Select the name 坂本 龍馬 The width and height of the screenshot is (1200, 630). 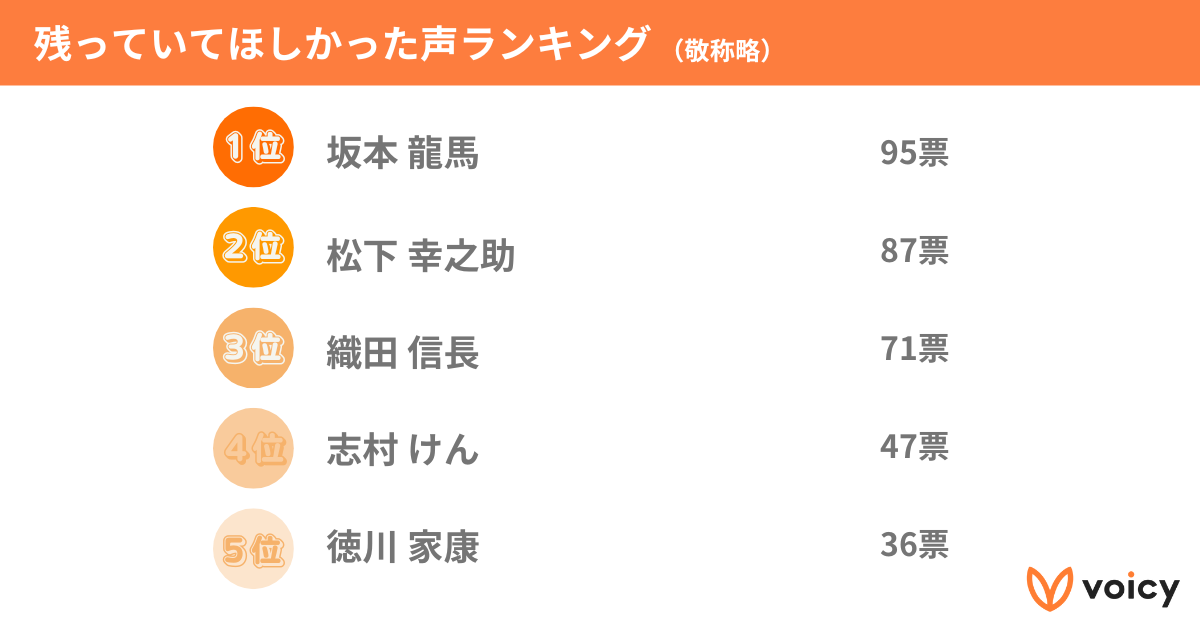pyautogui.click(x=403, y=154)
